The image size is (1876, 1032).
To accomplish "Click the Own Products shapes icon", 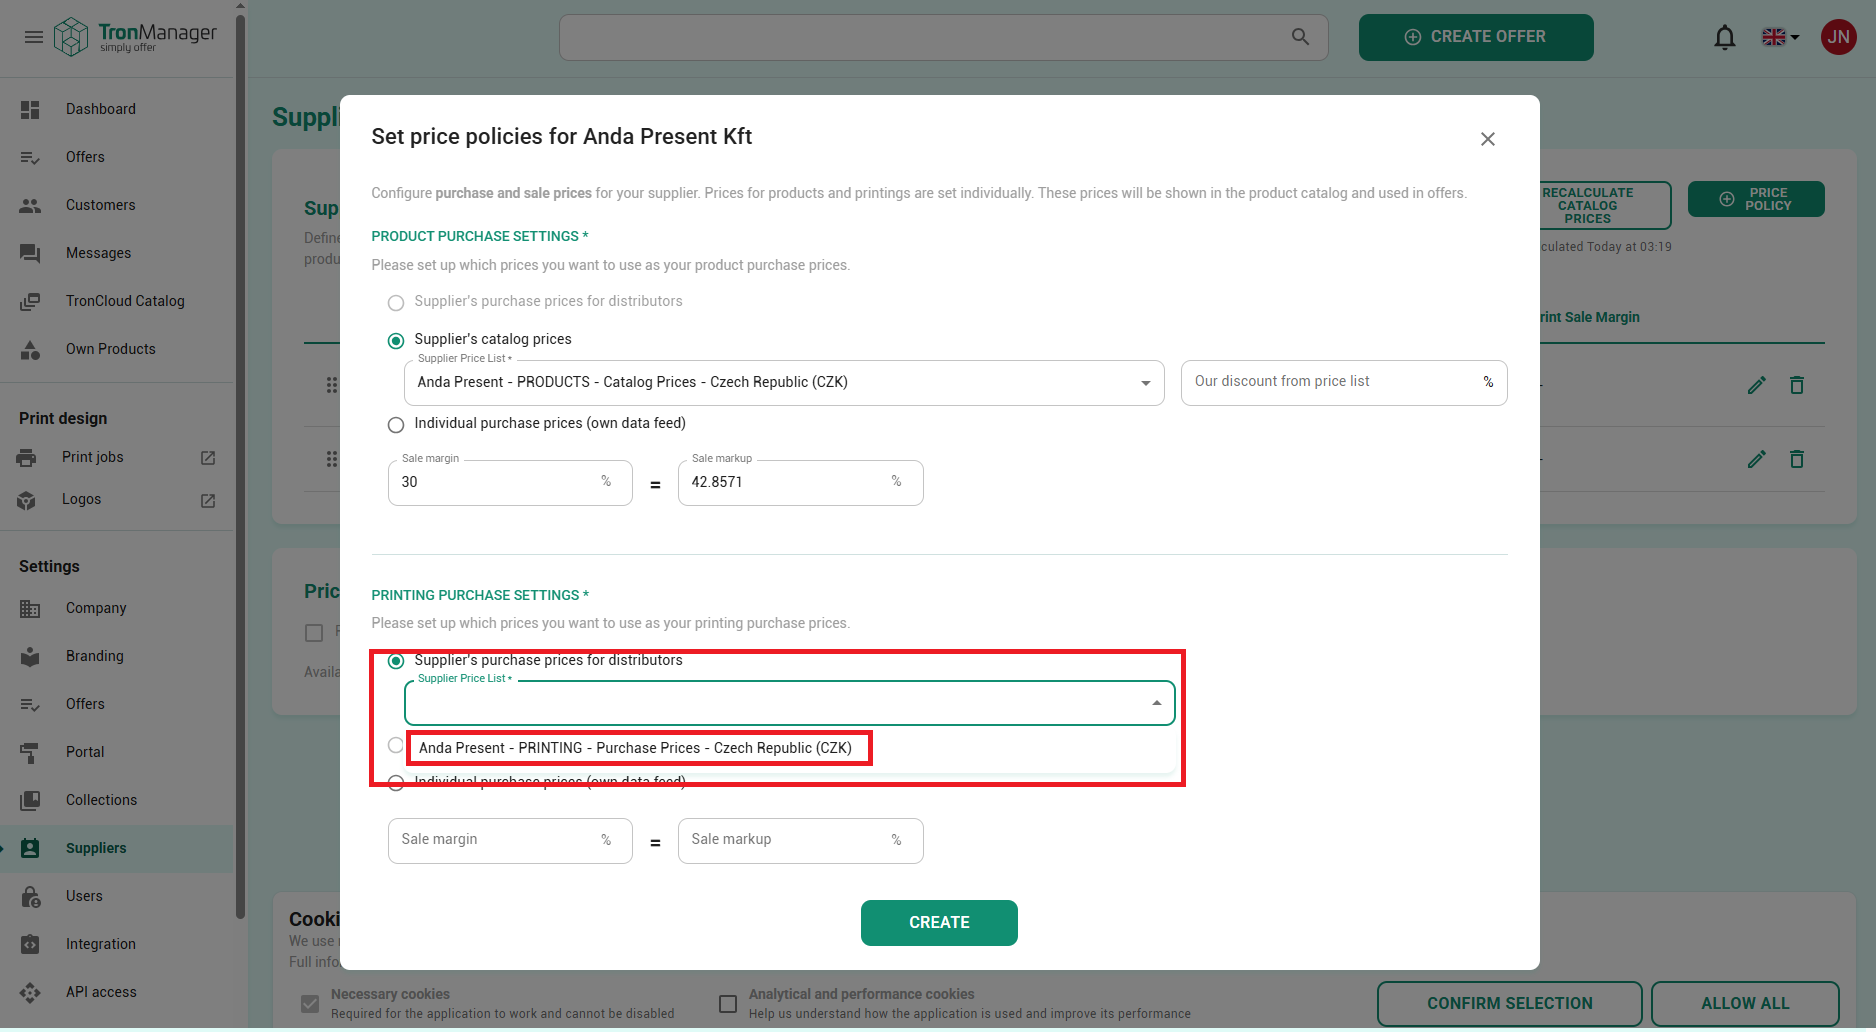I will pyautogui.click(x=30, y=350).
